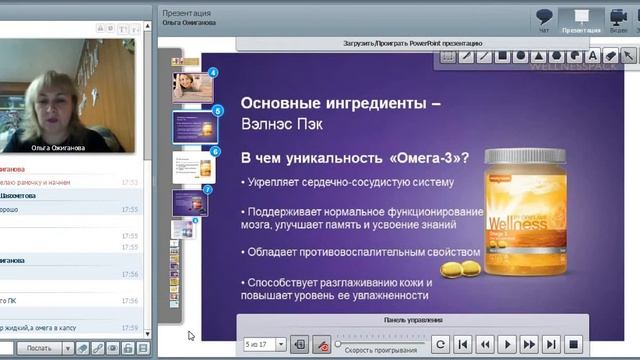The width and height of the screenshot is (640, 360).
Task: Select the arrow pointer tool
Action: pos(629,56)
